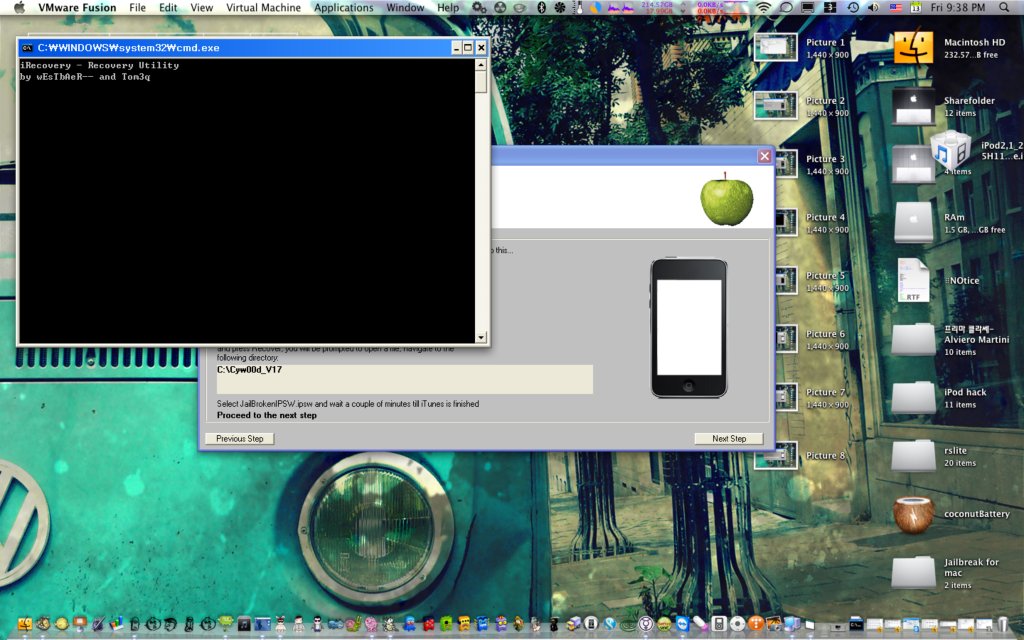This screenshot has height=640, width=1024.
Task: Click the calendar menu bar icon
Action: pyautogui.click(x=916, y=8)
